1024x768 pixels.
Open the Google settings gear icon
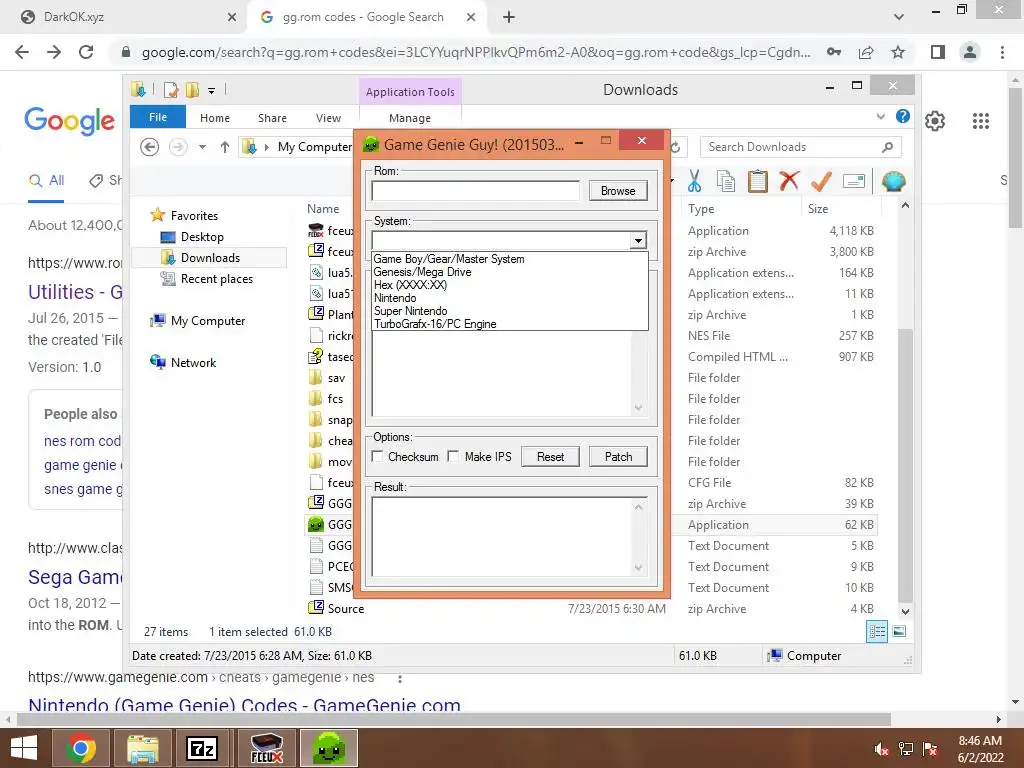(935, 121)
